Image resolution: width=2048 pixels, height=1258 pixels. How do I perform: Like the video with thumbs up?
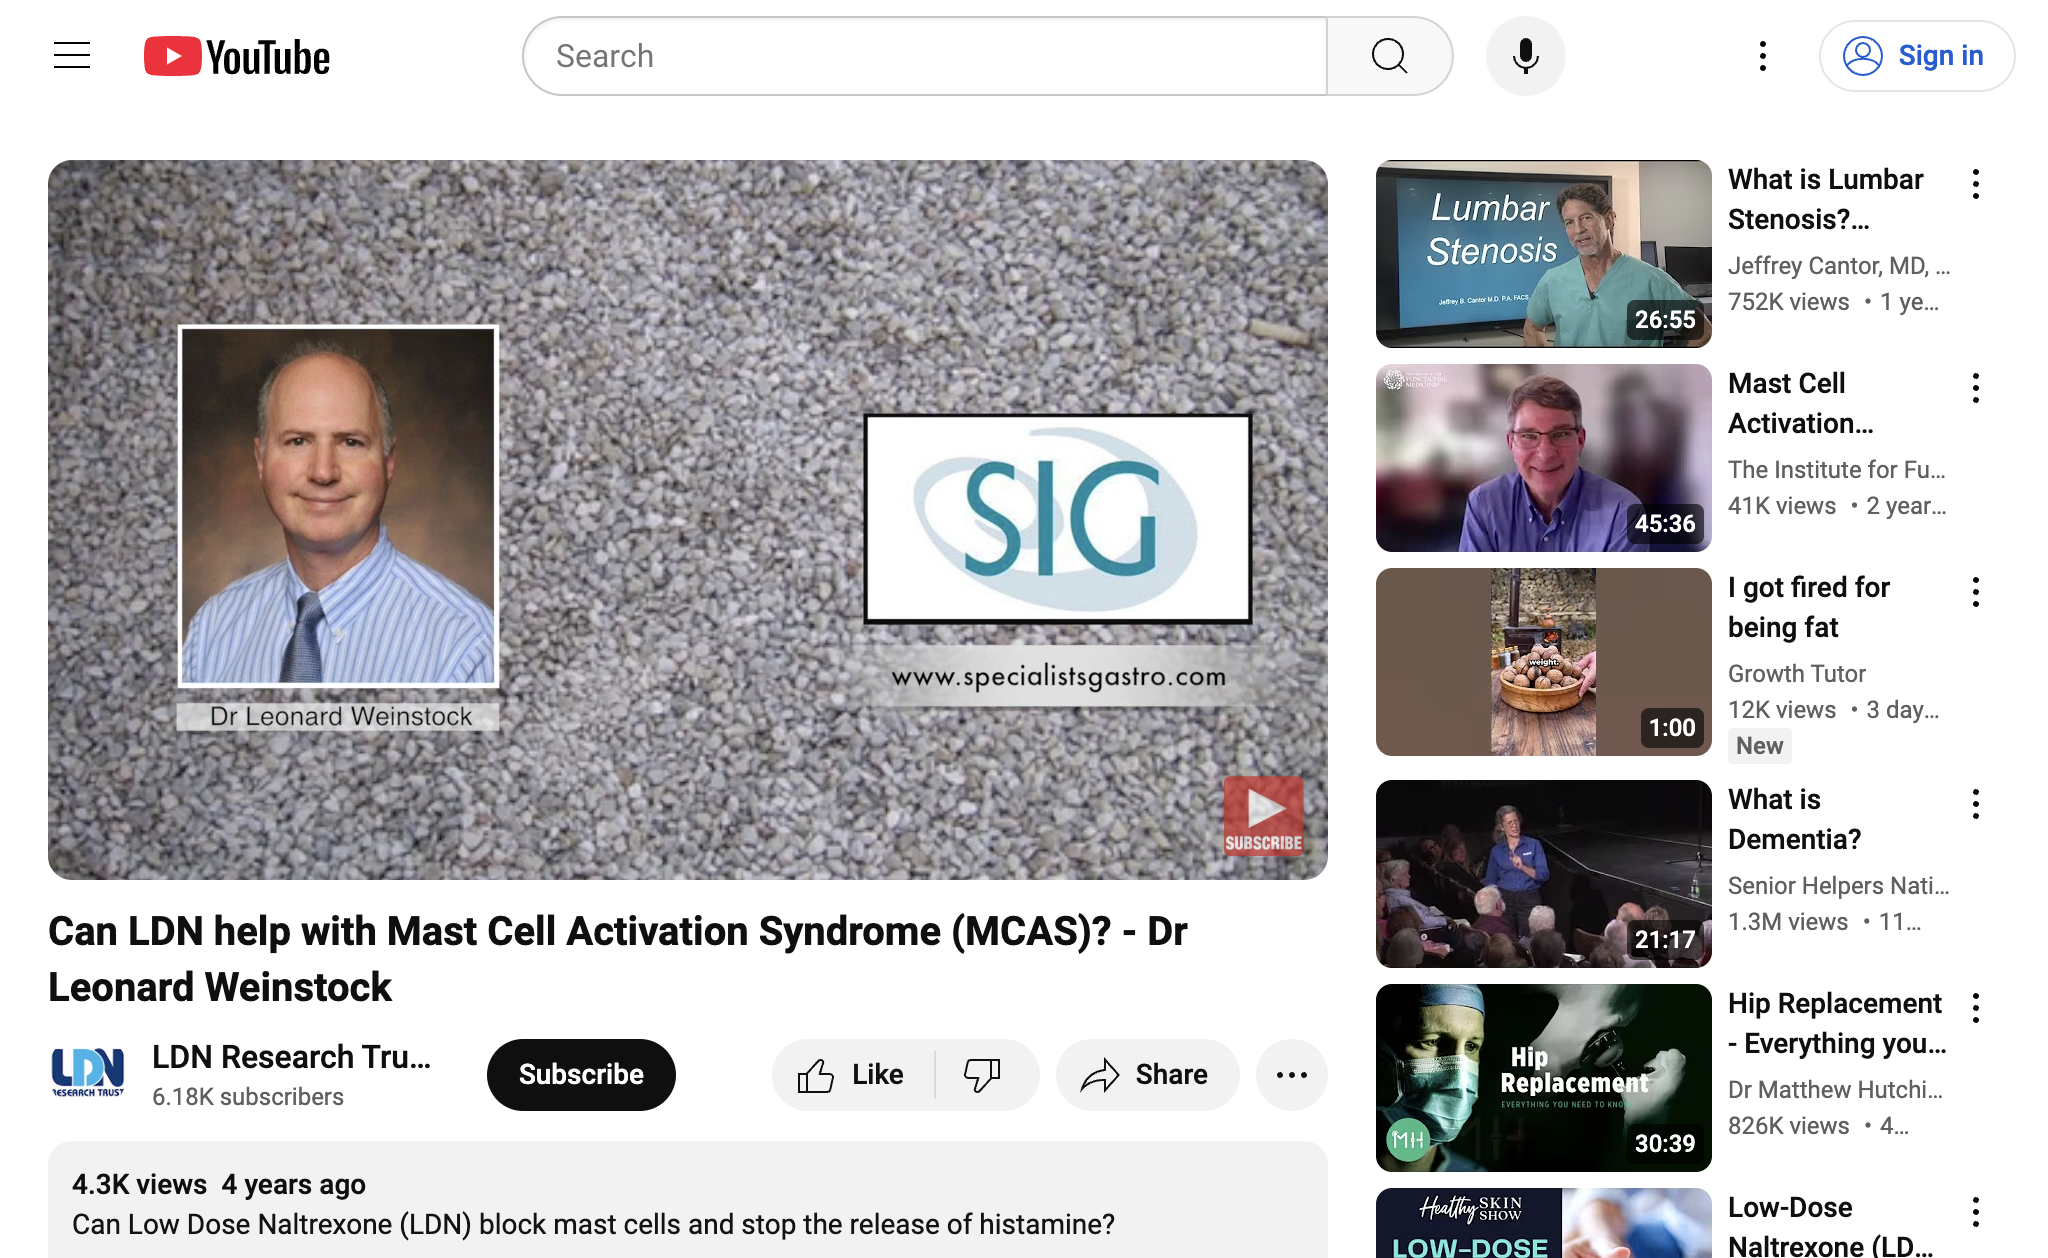coord(852,1075)
